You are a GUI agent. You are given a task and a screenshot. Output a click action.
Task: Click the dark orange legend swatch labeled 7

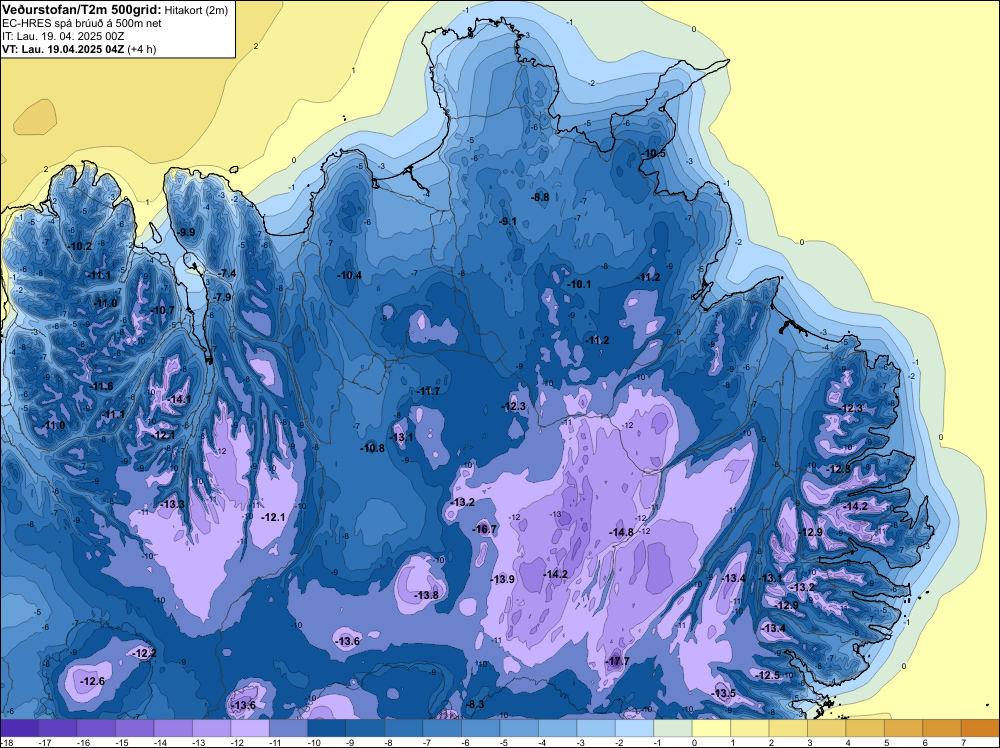click(980, 728)
